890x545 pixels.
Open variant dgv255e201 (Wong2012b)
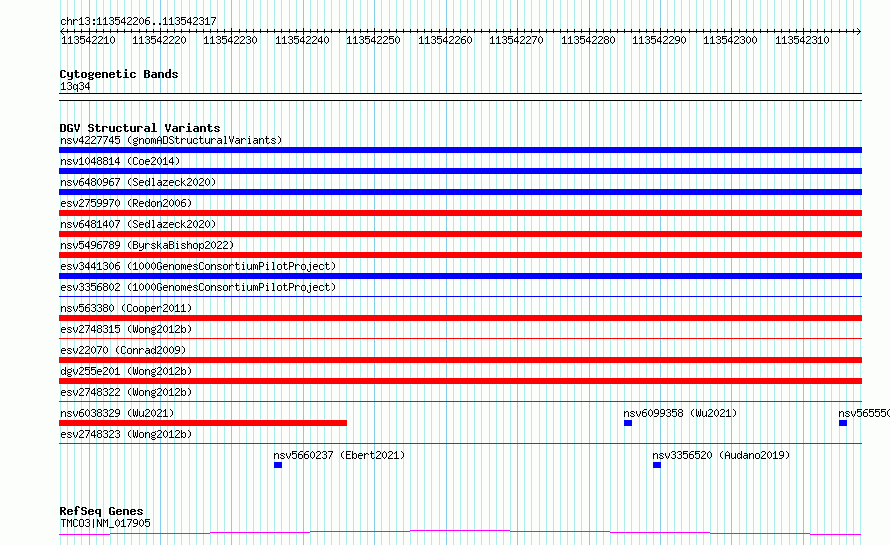(126, 371)
